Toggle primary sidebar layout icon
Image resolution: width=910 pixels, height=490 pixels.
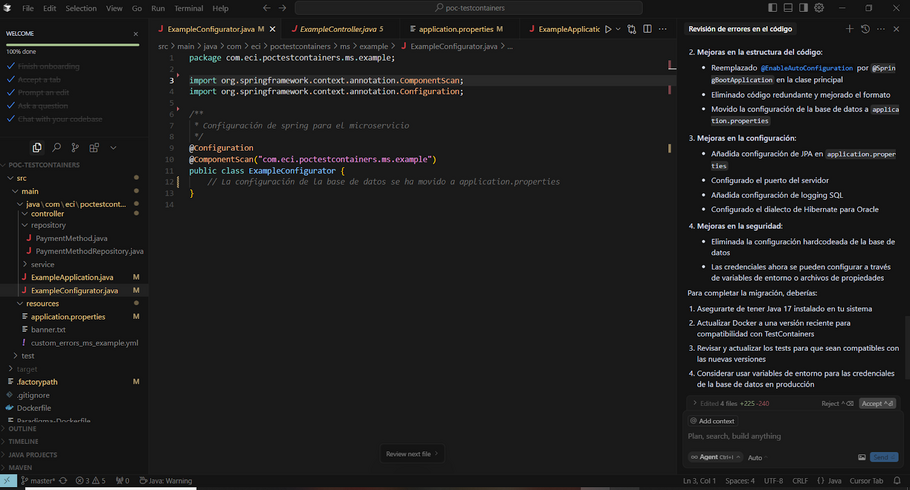click(x=772, y=8)
